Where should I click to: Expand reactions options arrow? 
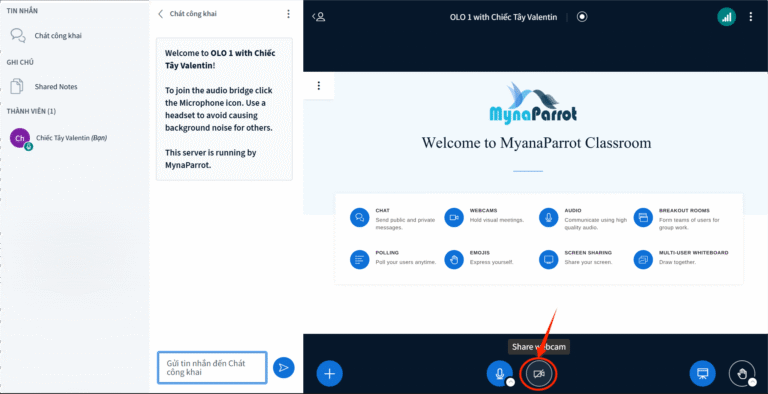click(x=752, y=382)
